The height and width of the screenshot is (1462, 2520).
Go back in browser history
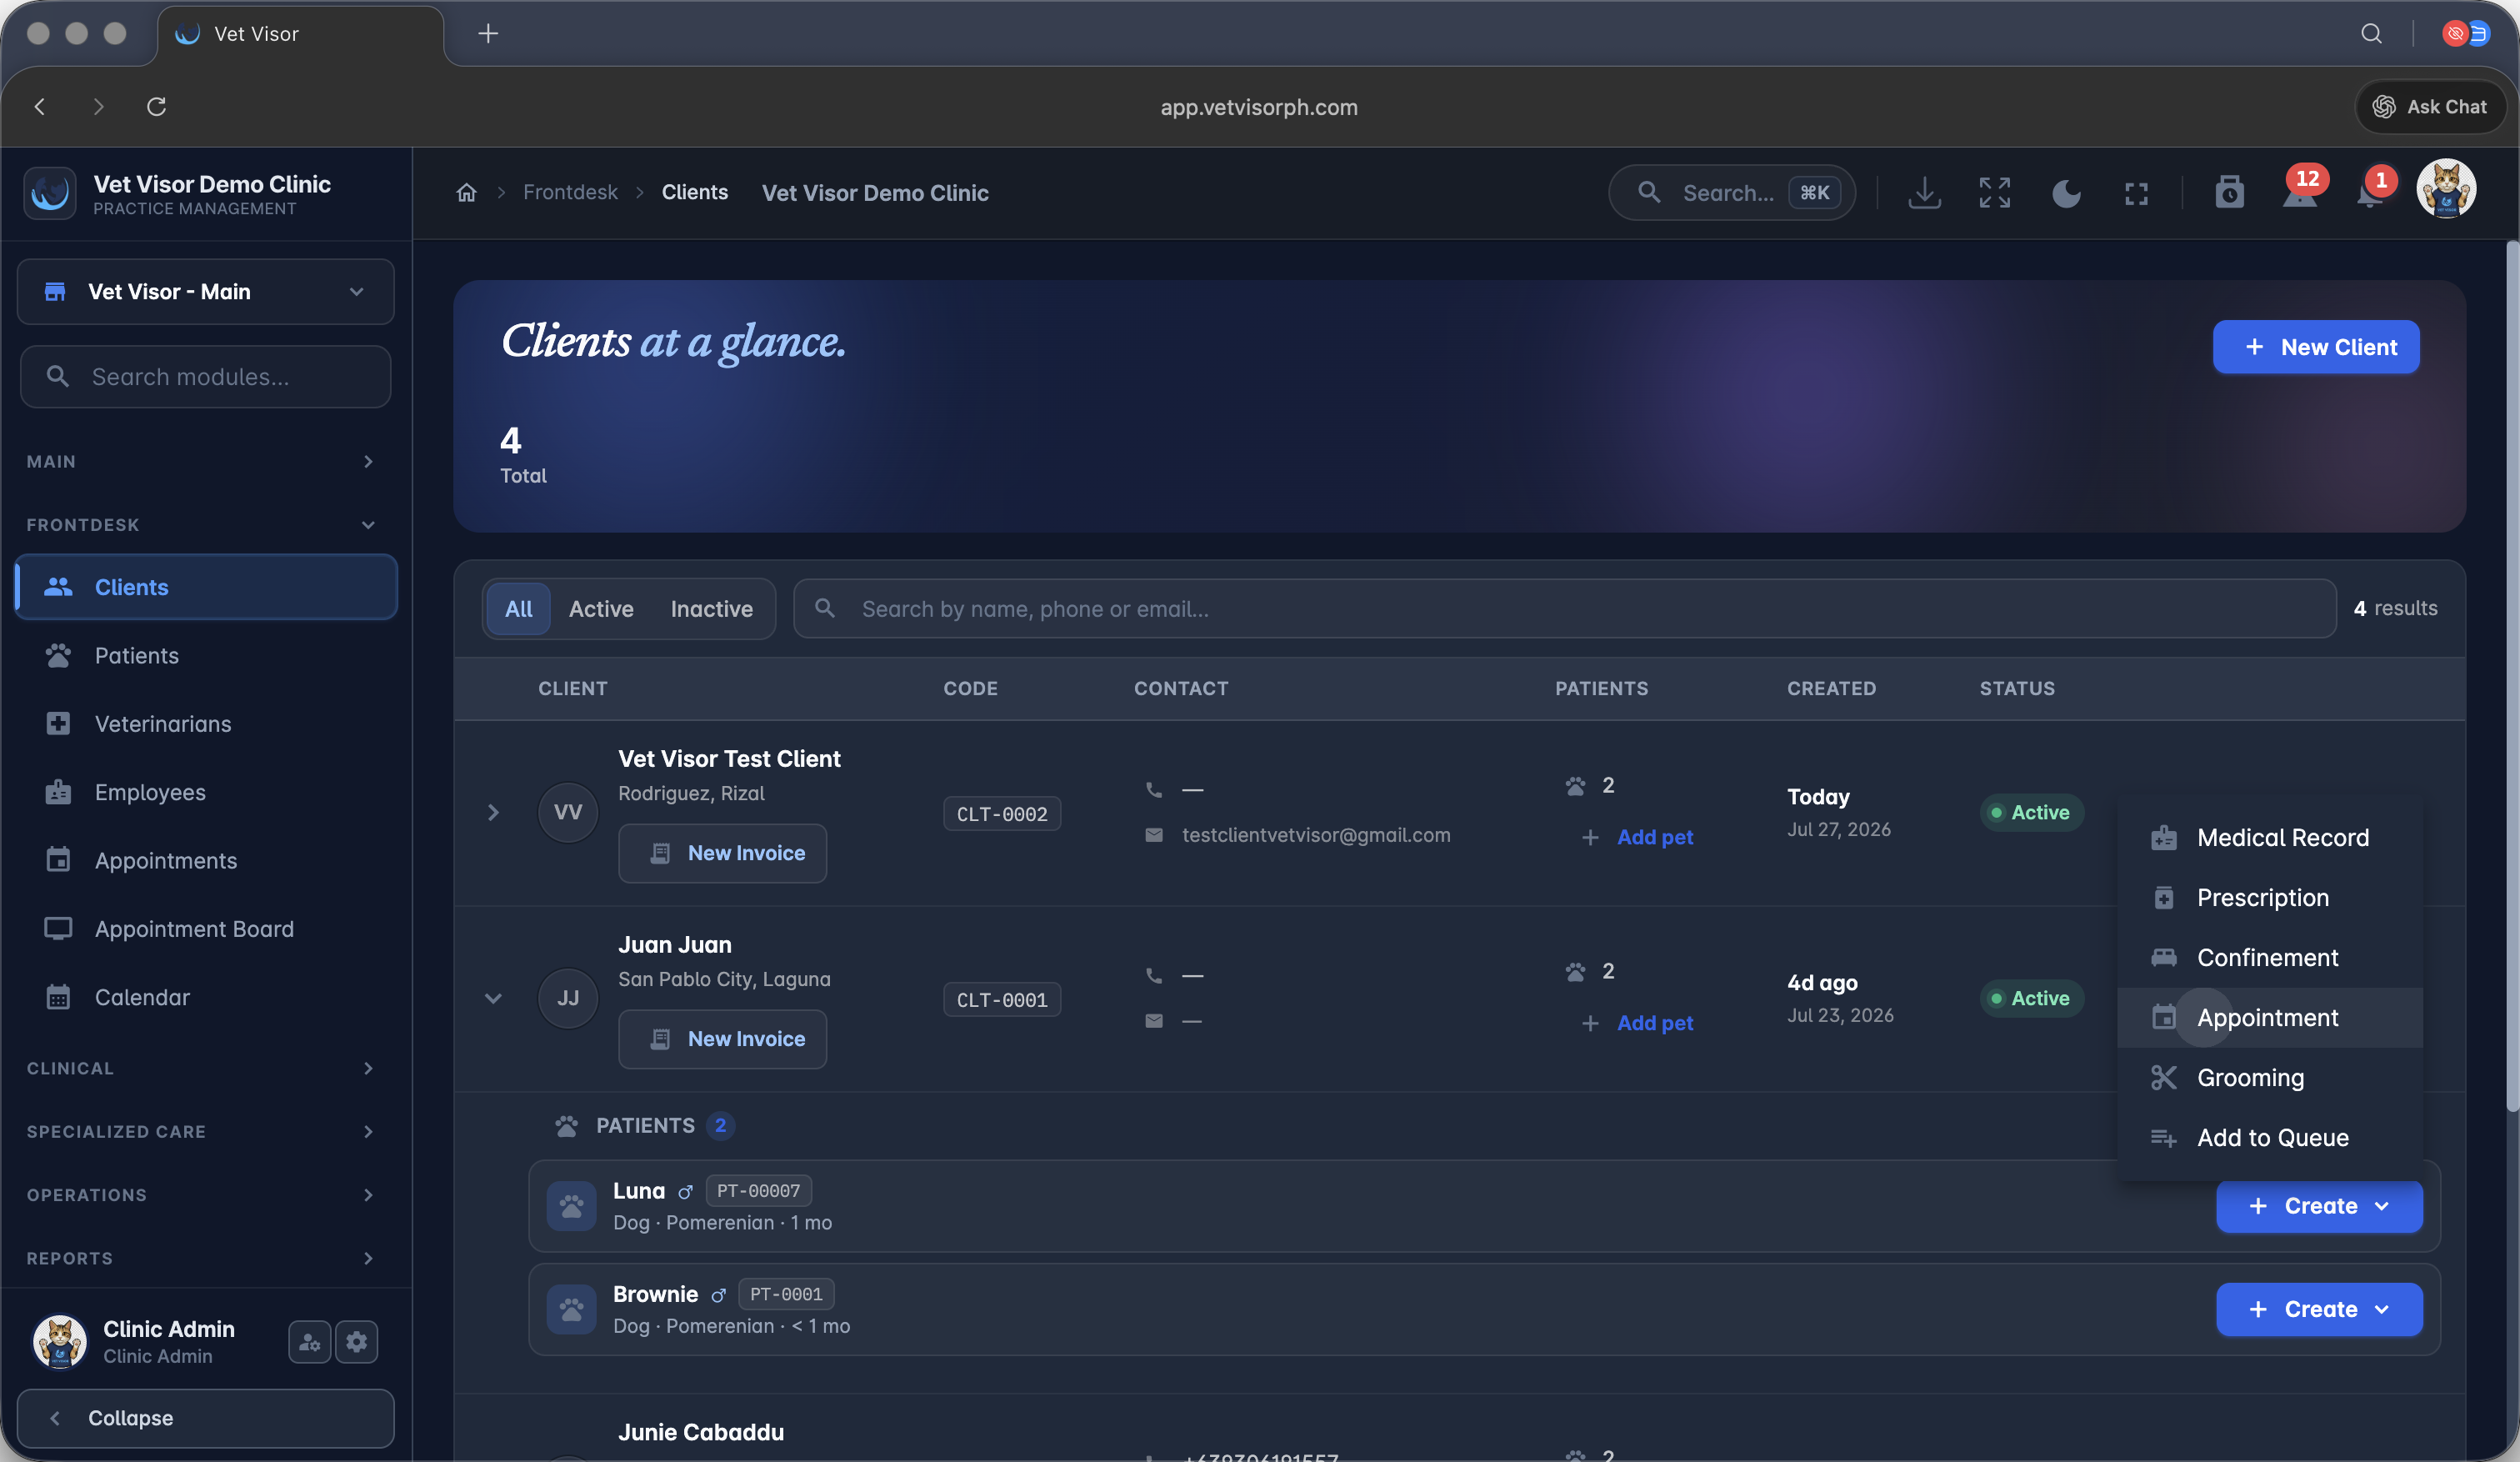pyautogui.click(x=40, y=106)
